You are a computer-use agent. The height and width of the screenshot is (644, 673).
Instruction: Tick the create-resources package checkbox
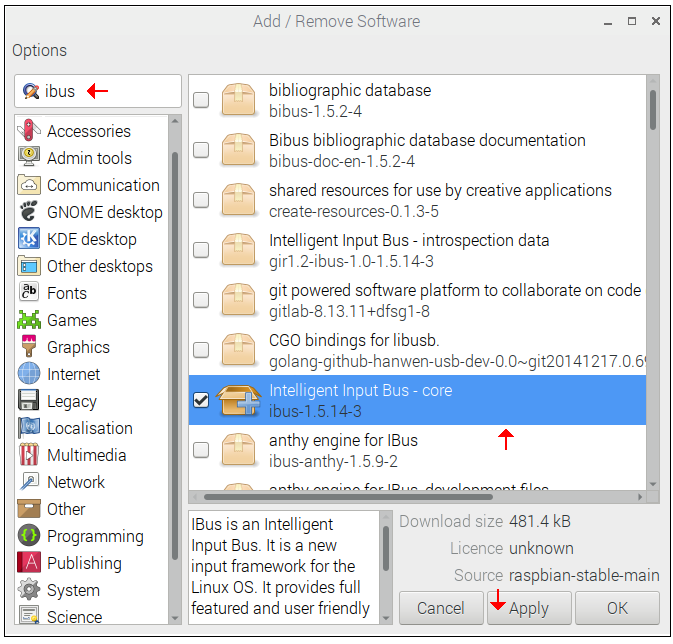pyautogui.click(x=201, y=200)
